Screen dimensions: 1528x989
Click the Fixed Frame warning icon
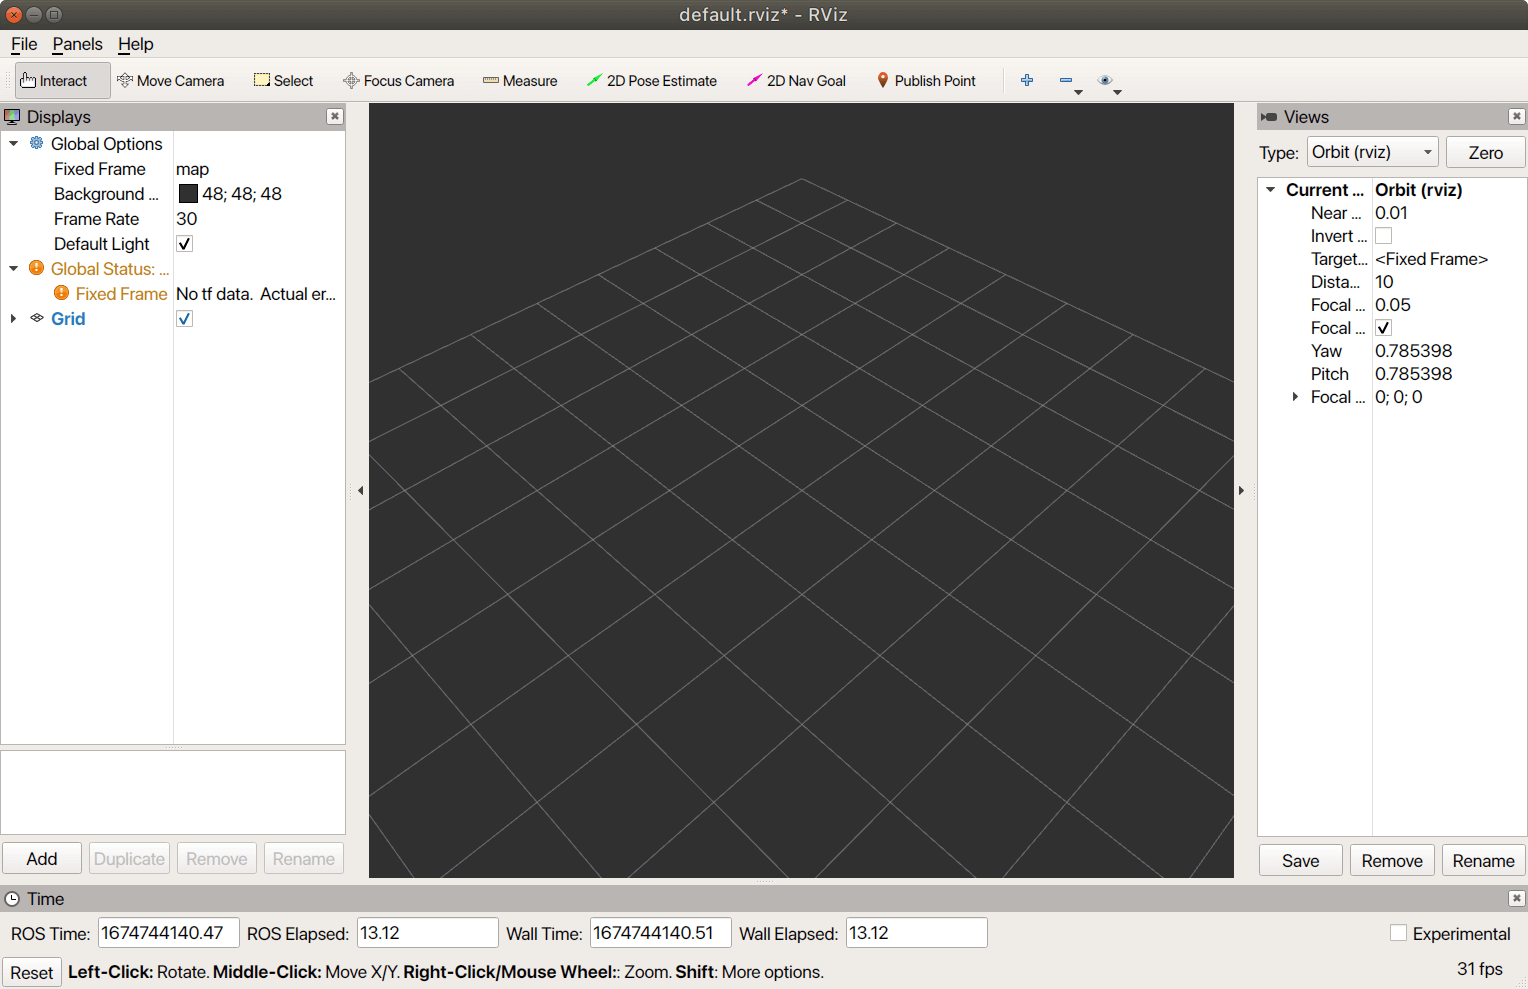pyautogui.click(x=61, y=293)
